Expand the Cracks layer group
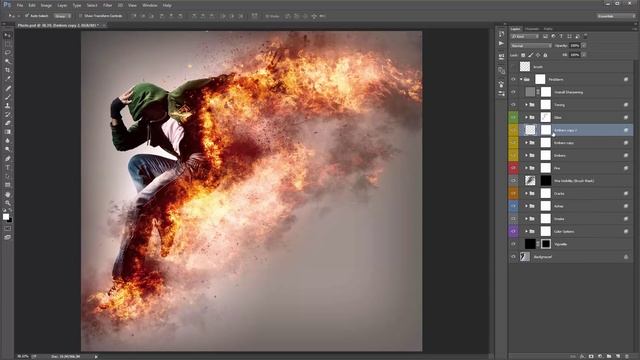 point(527,193)
